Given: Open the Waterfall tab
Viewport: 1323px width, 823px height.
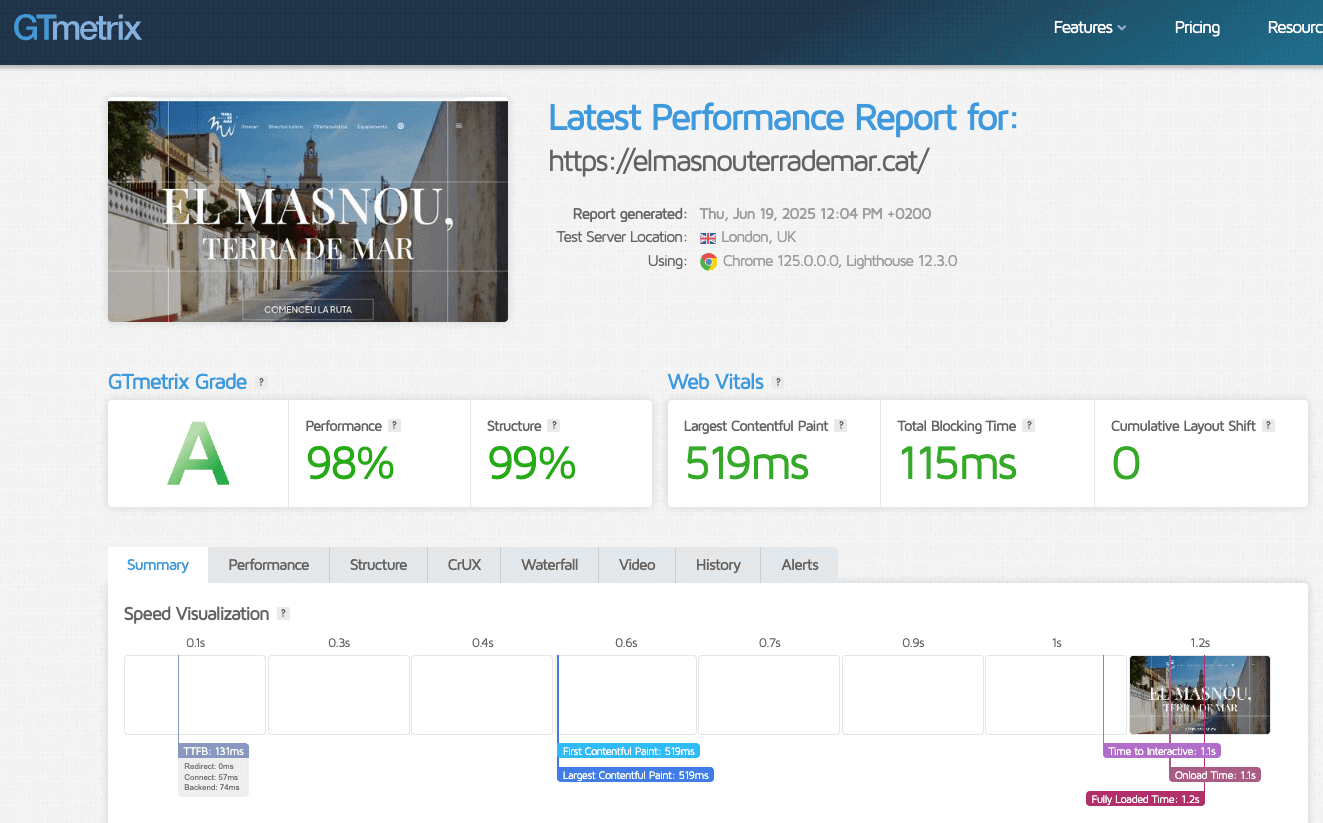Looking at the screenshot, I should pos(550,565).
